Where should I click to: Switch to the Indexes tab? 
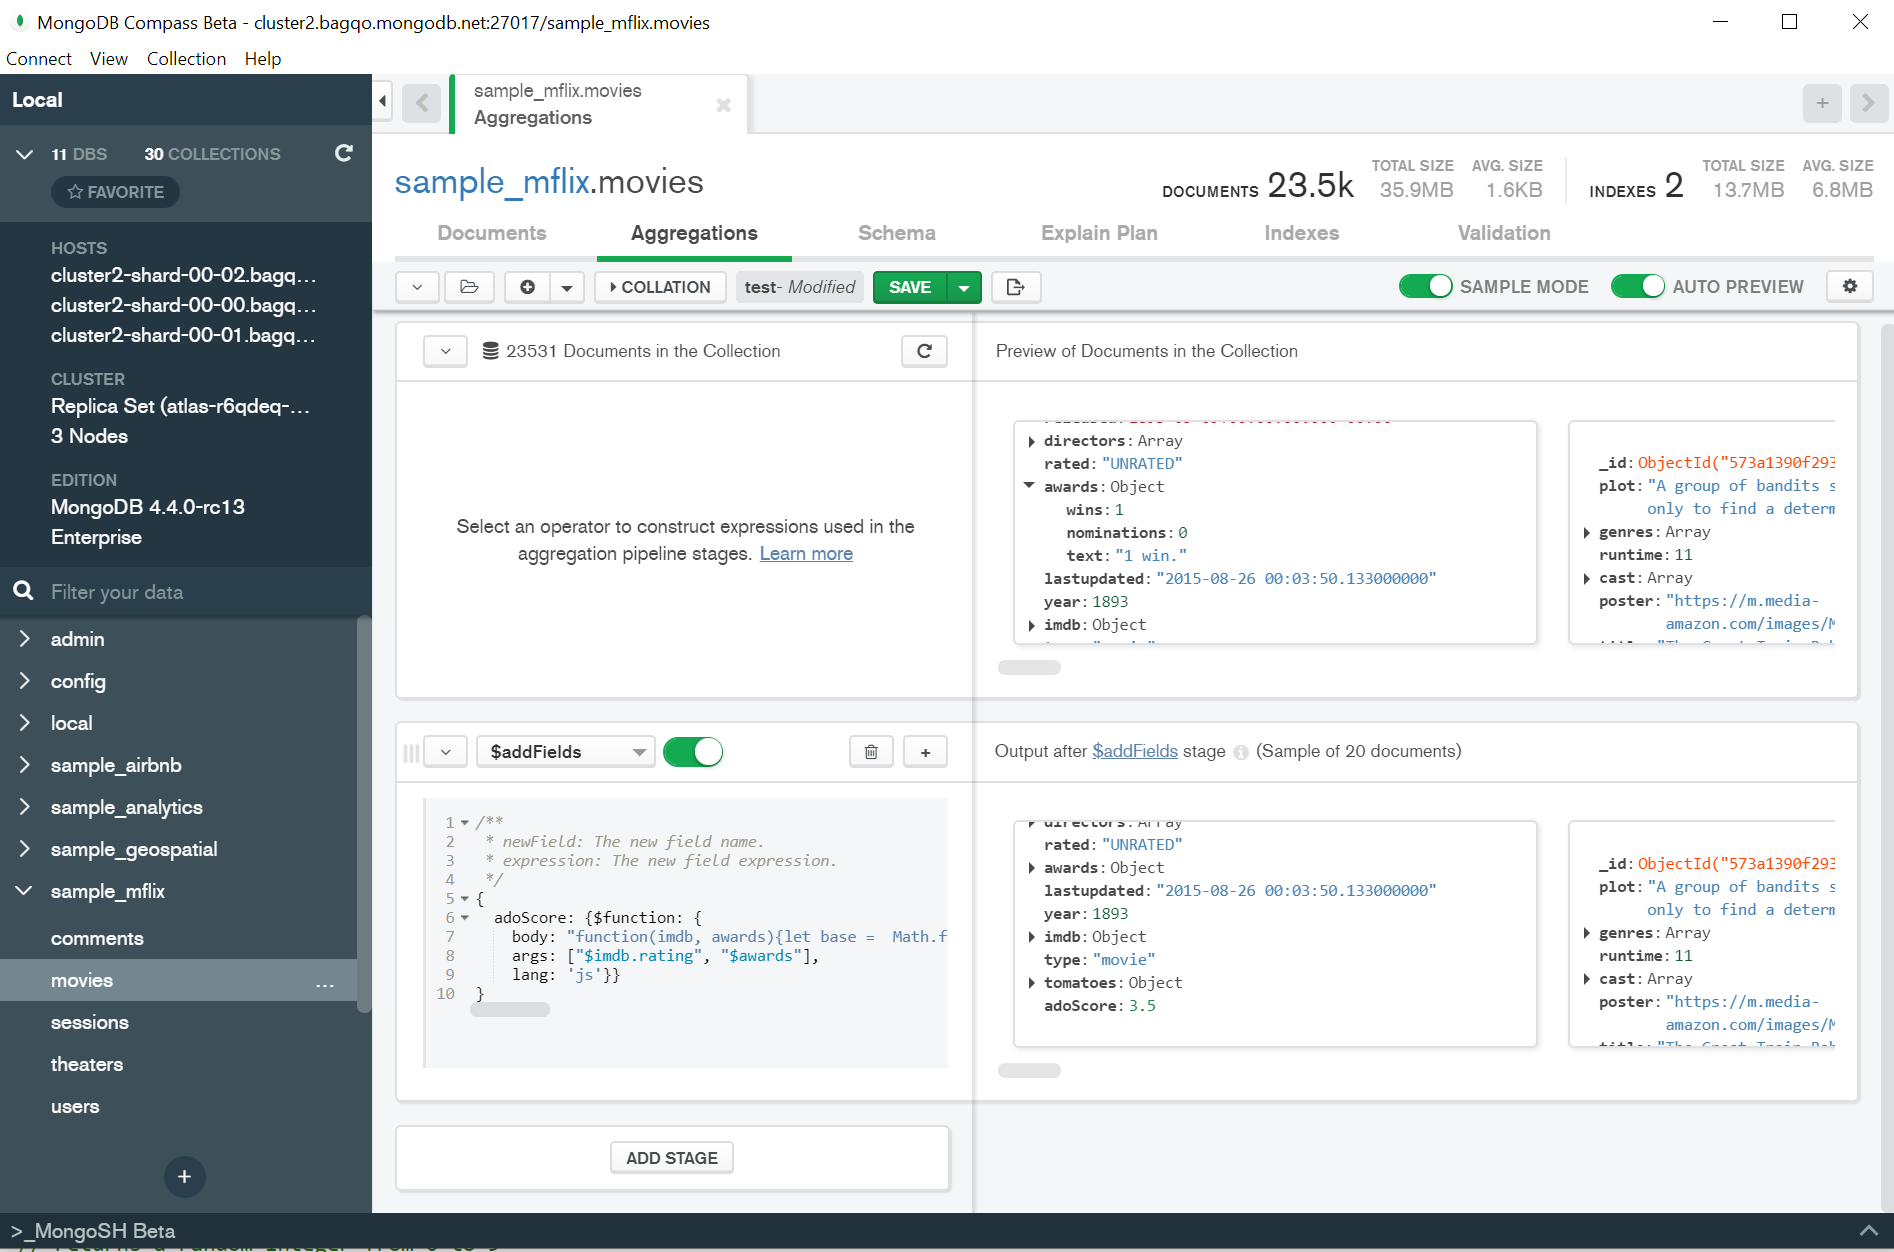pyautogui.click(x=1301, y=233)
